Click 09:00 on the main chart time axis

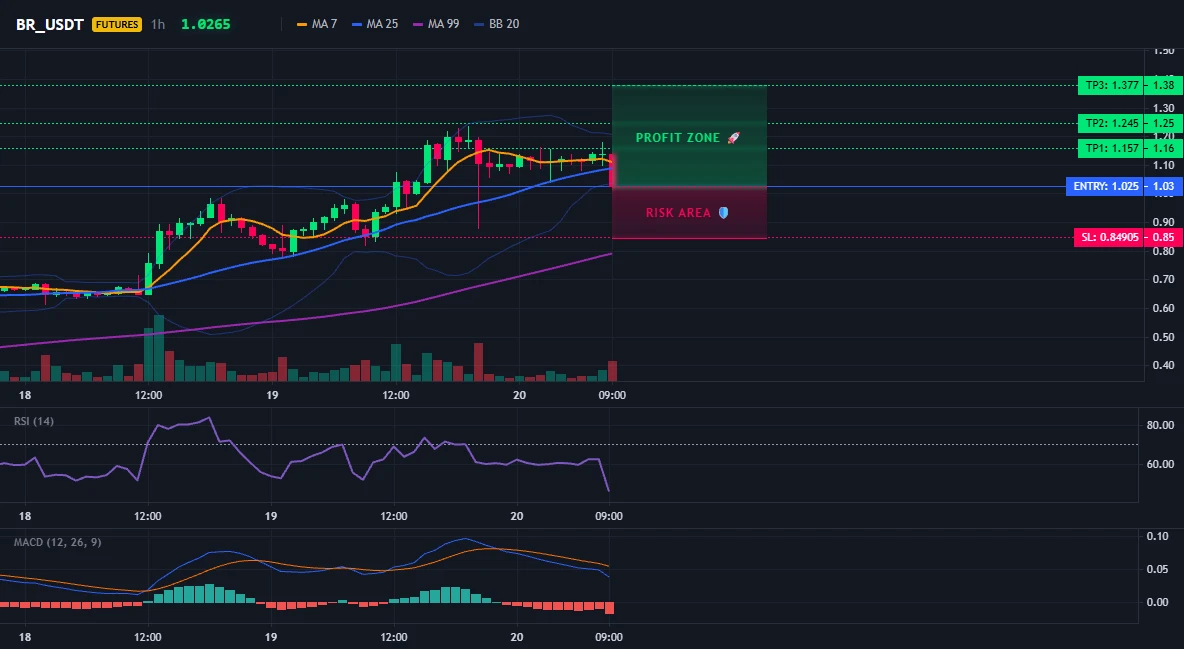[x=612, y=395]
